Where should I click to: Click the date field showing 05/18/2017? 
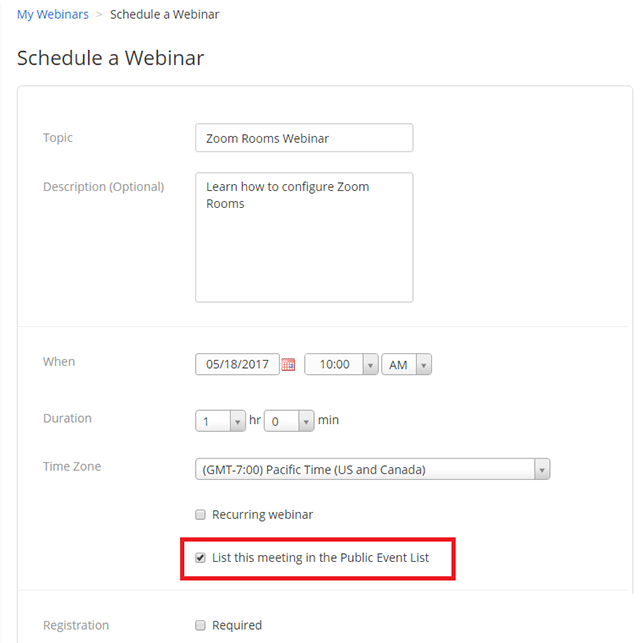click(237, 364)
